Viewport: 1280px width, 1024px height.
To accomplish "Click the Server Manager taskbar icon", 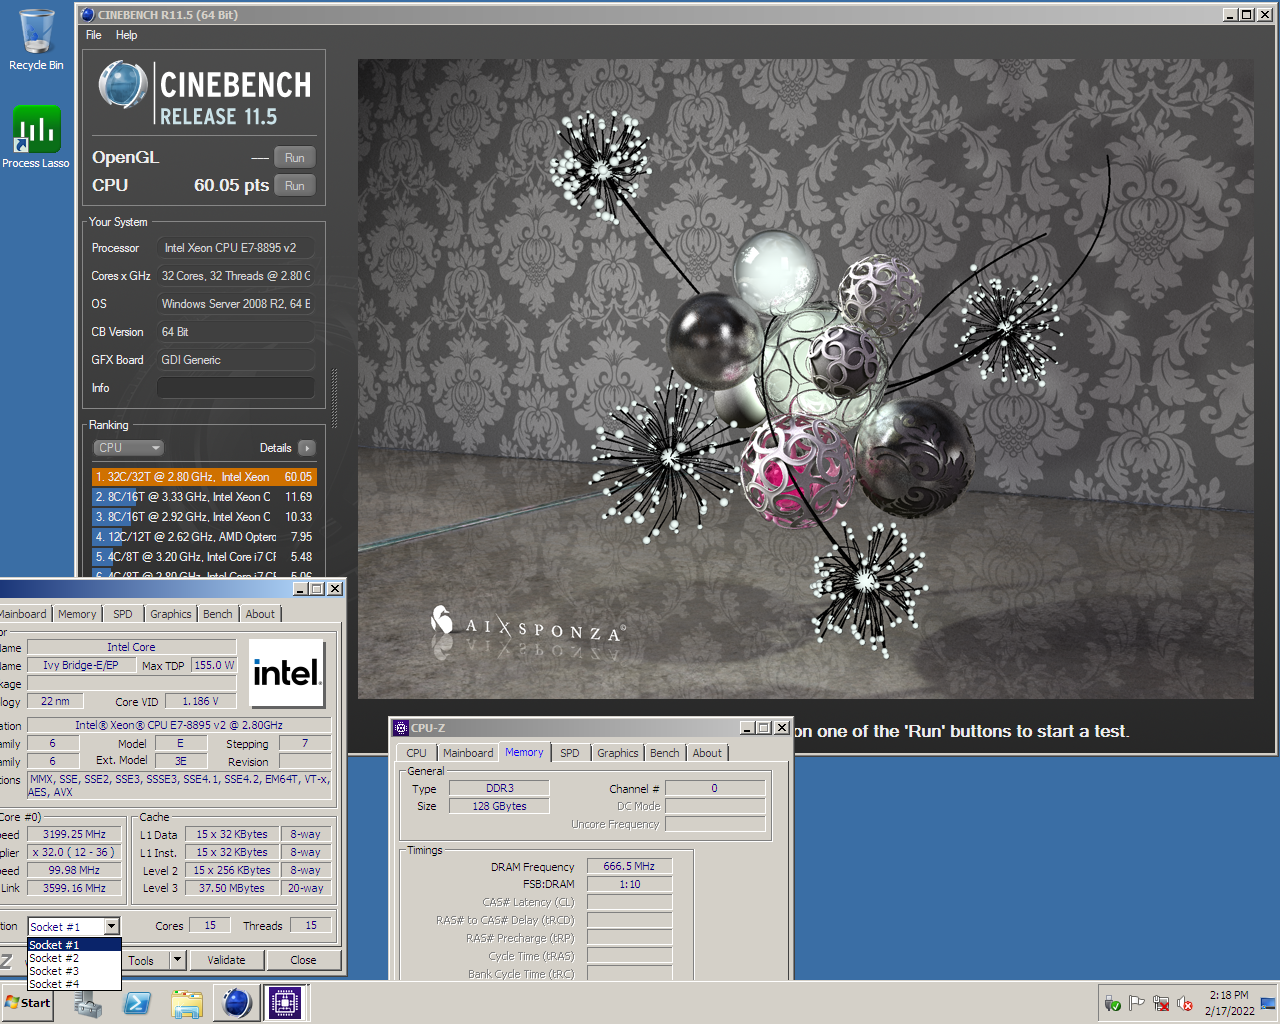I will pos(88,1003).
